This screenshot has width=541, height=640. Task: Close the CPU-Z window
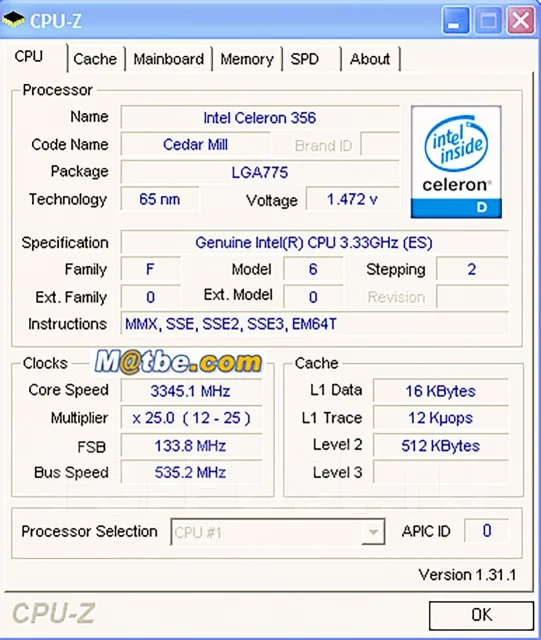click(521, 20)
